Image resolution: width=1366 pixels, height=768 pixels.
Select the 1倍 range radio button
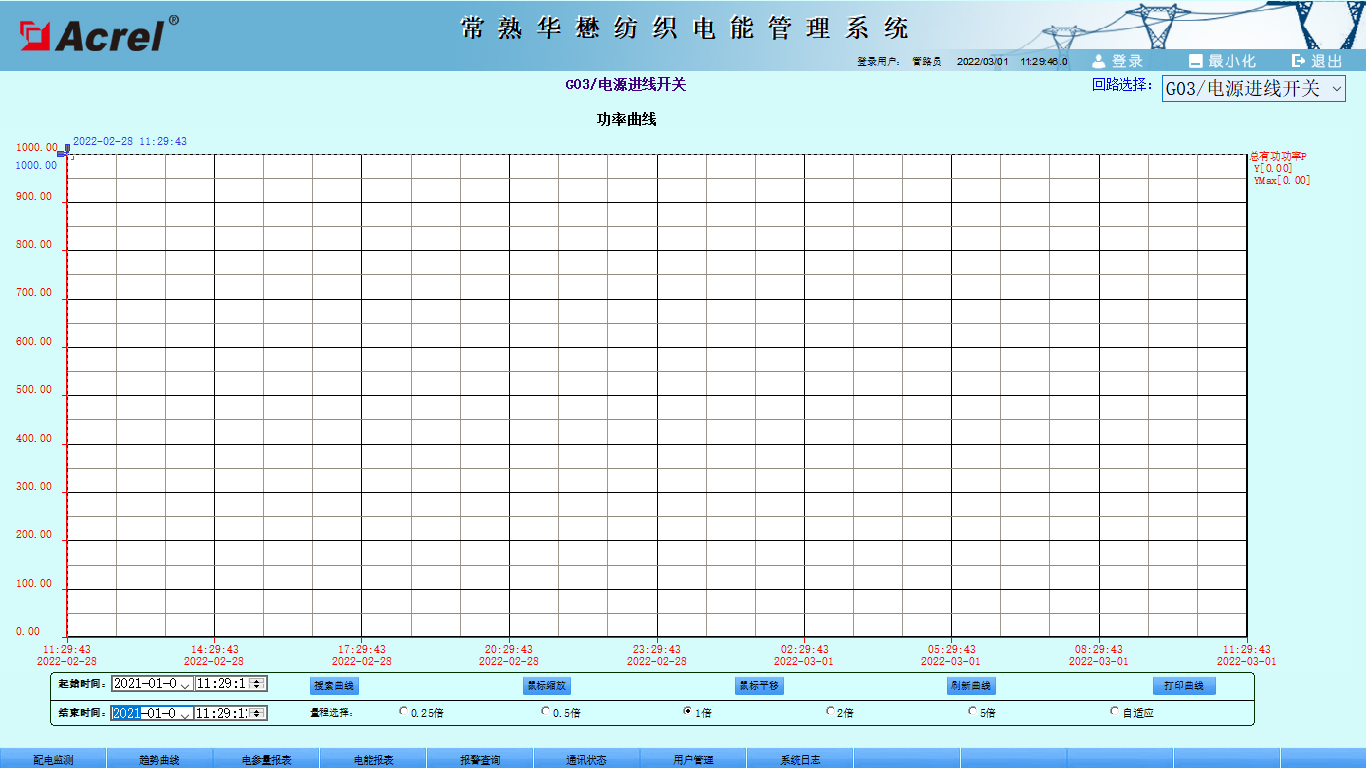tap(688, 712)
